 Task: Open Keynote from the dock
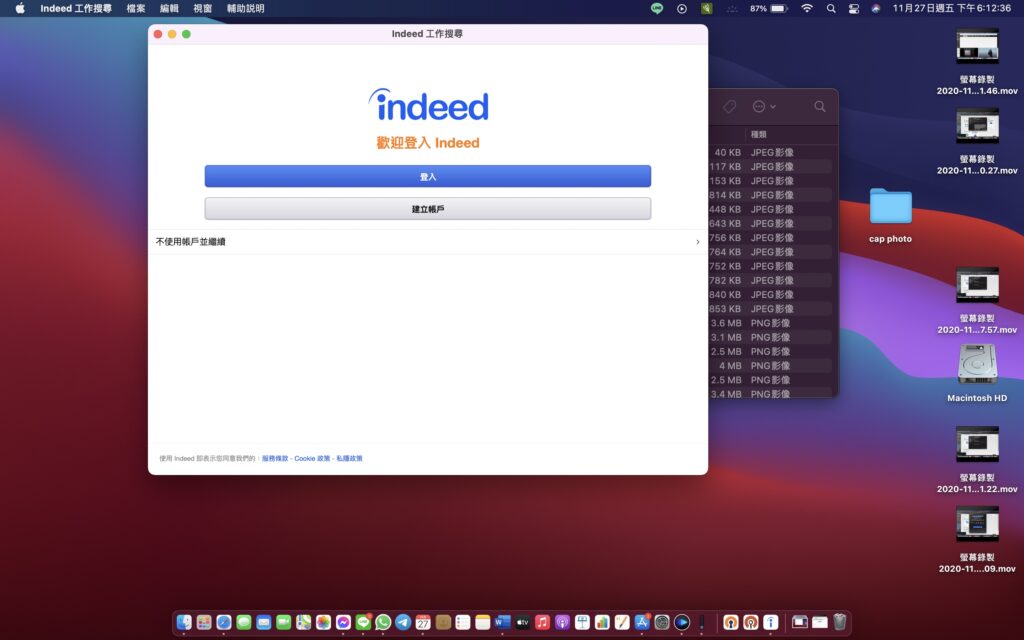tap(582, 622)
